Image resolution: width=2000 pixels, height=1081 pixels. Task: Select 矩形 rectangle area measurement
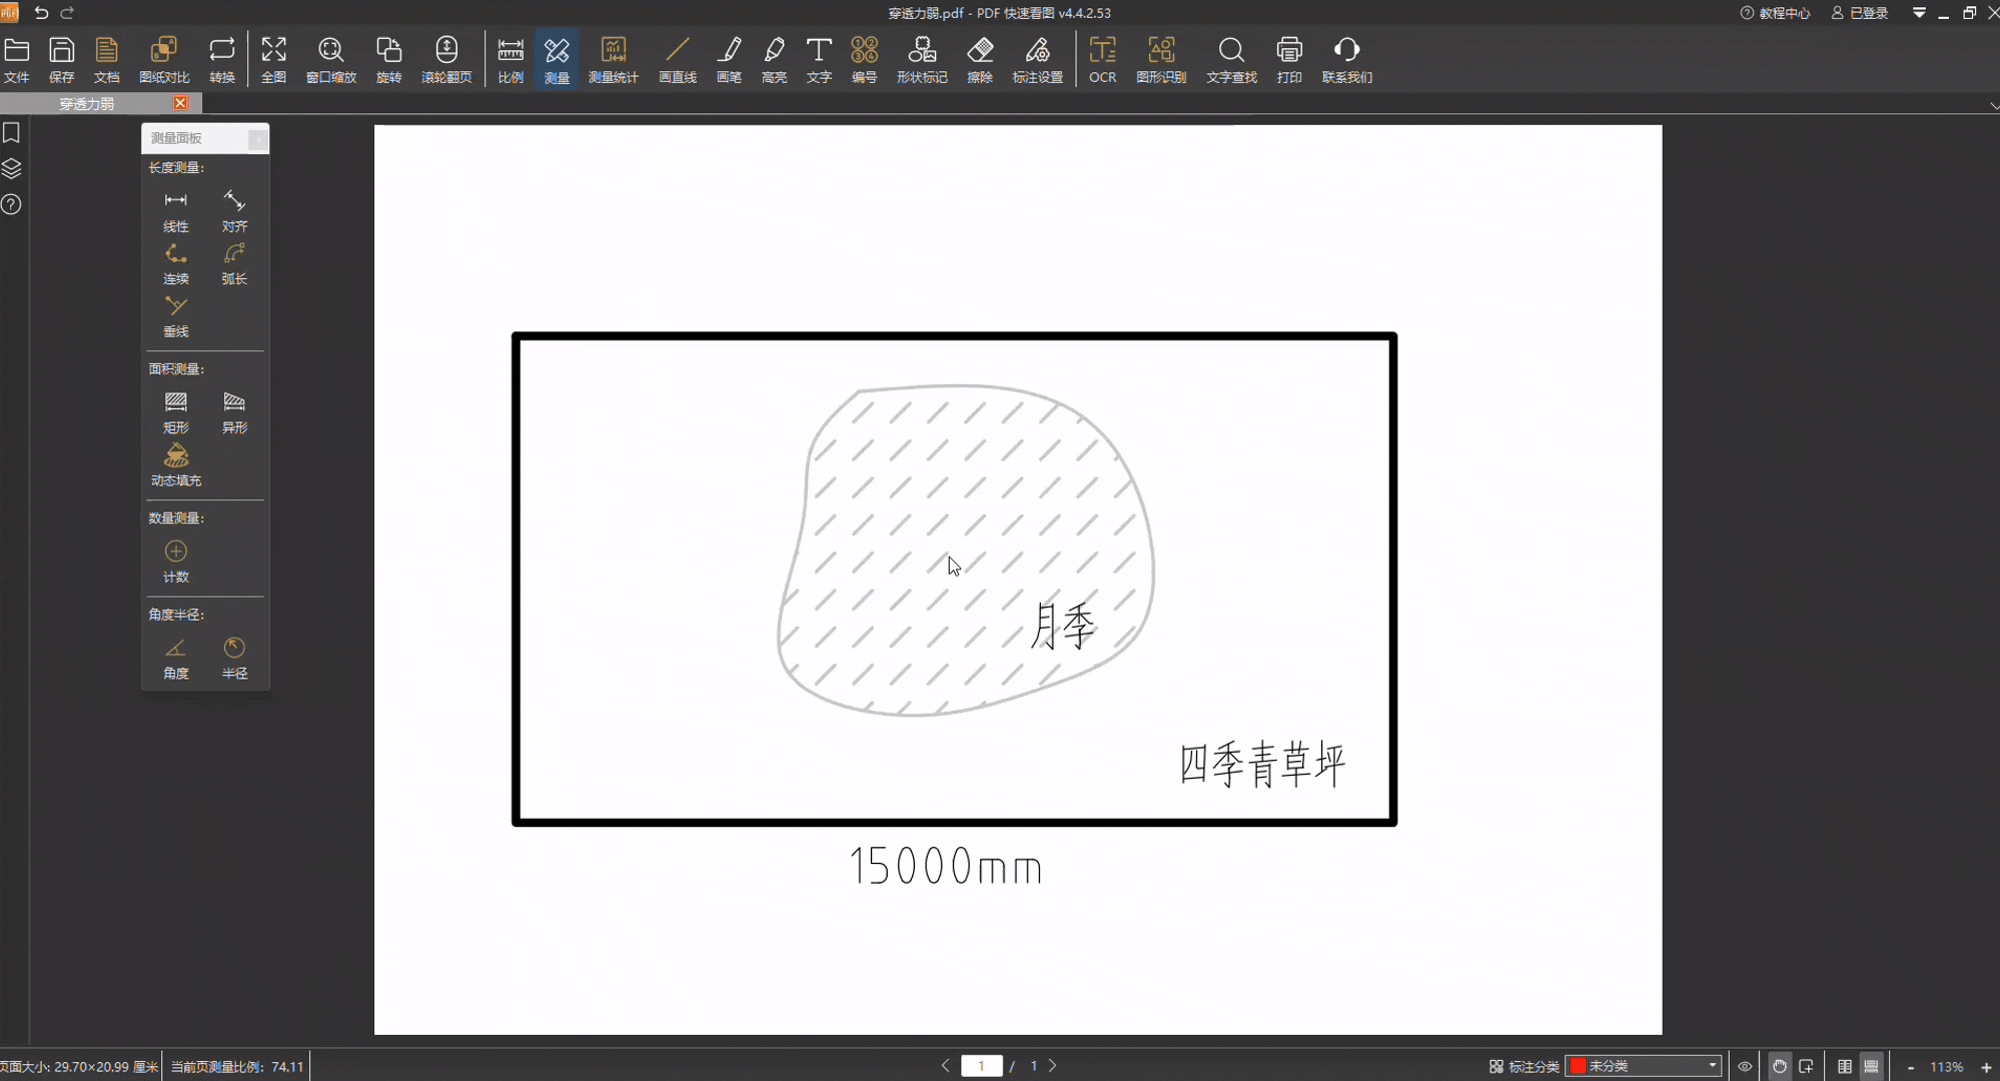point(176,413)
